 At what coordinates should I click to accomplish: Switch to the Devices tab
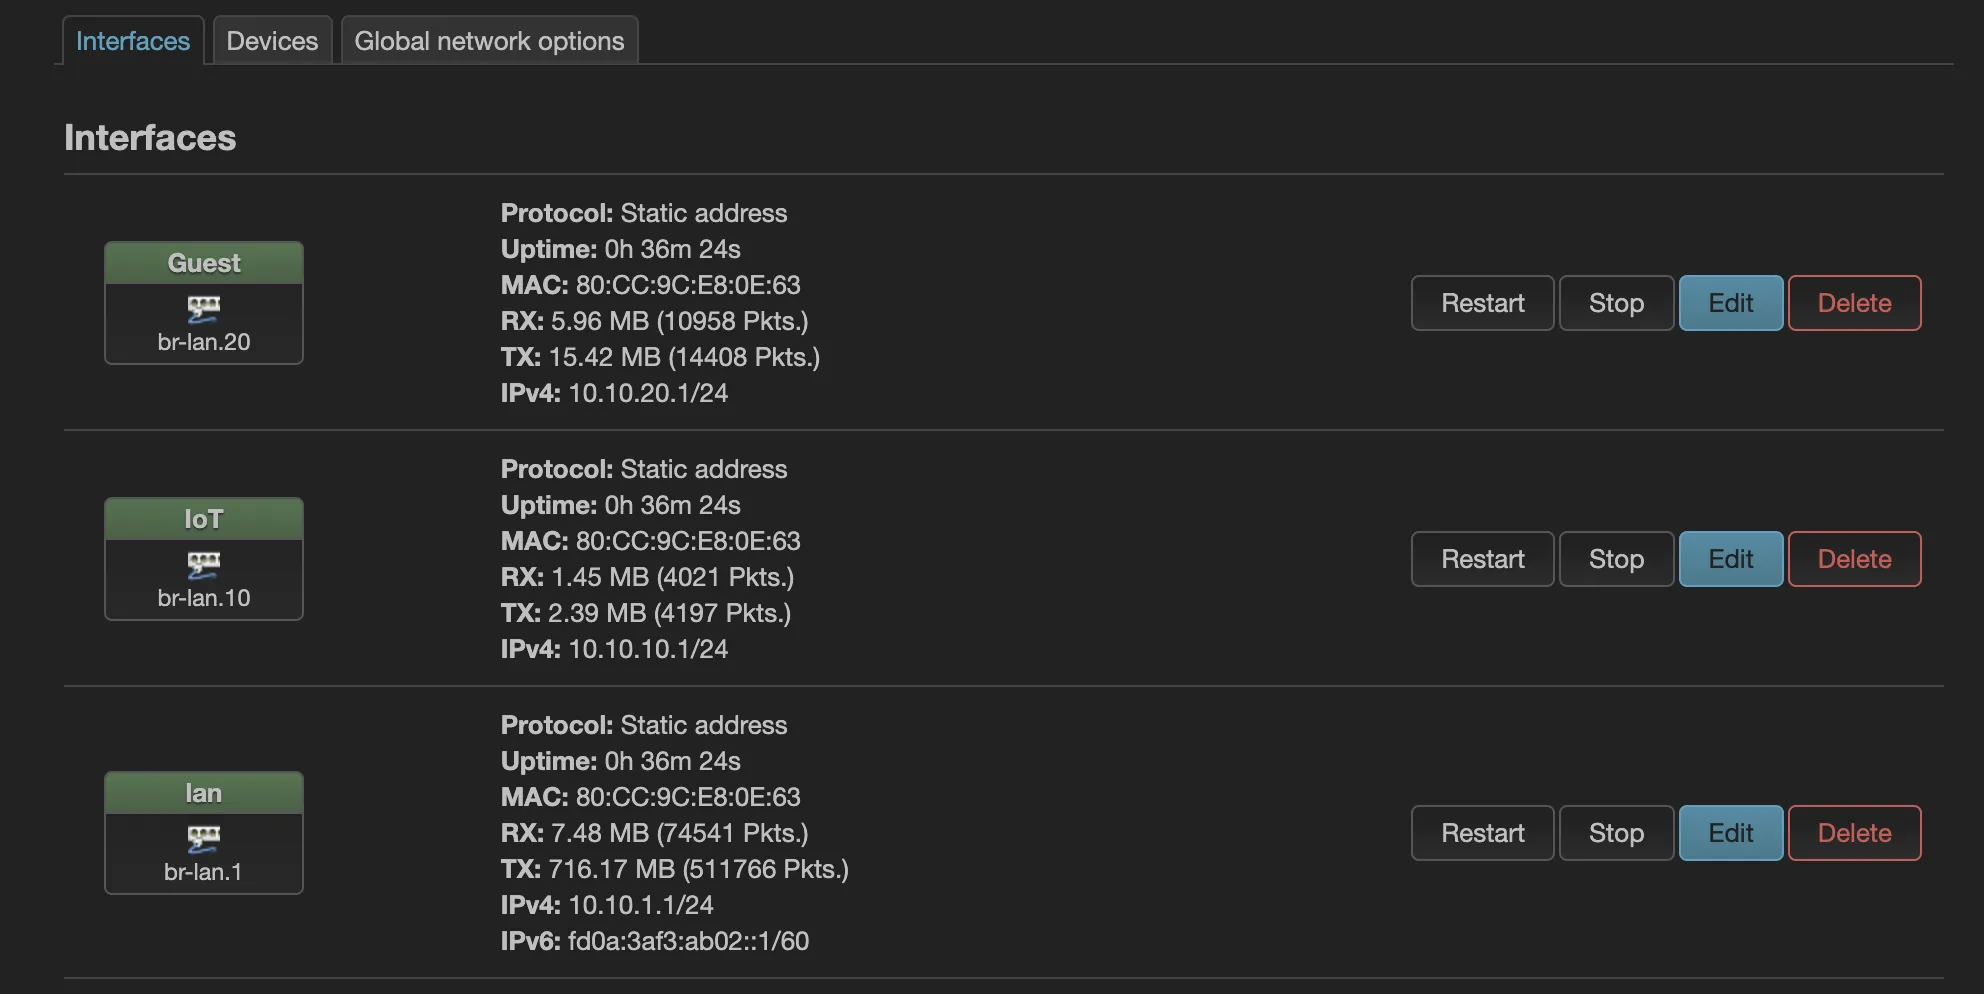coord(272,41)
